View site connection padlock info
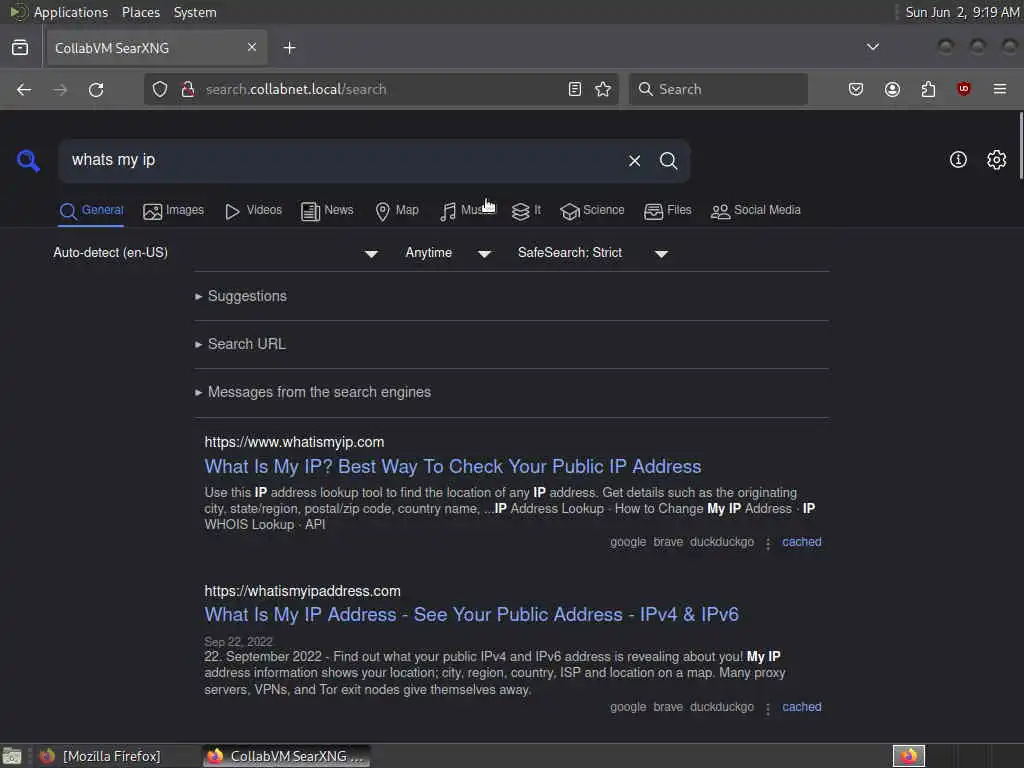This screenshot has width=1024, height=768. (x=188, y=89)
